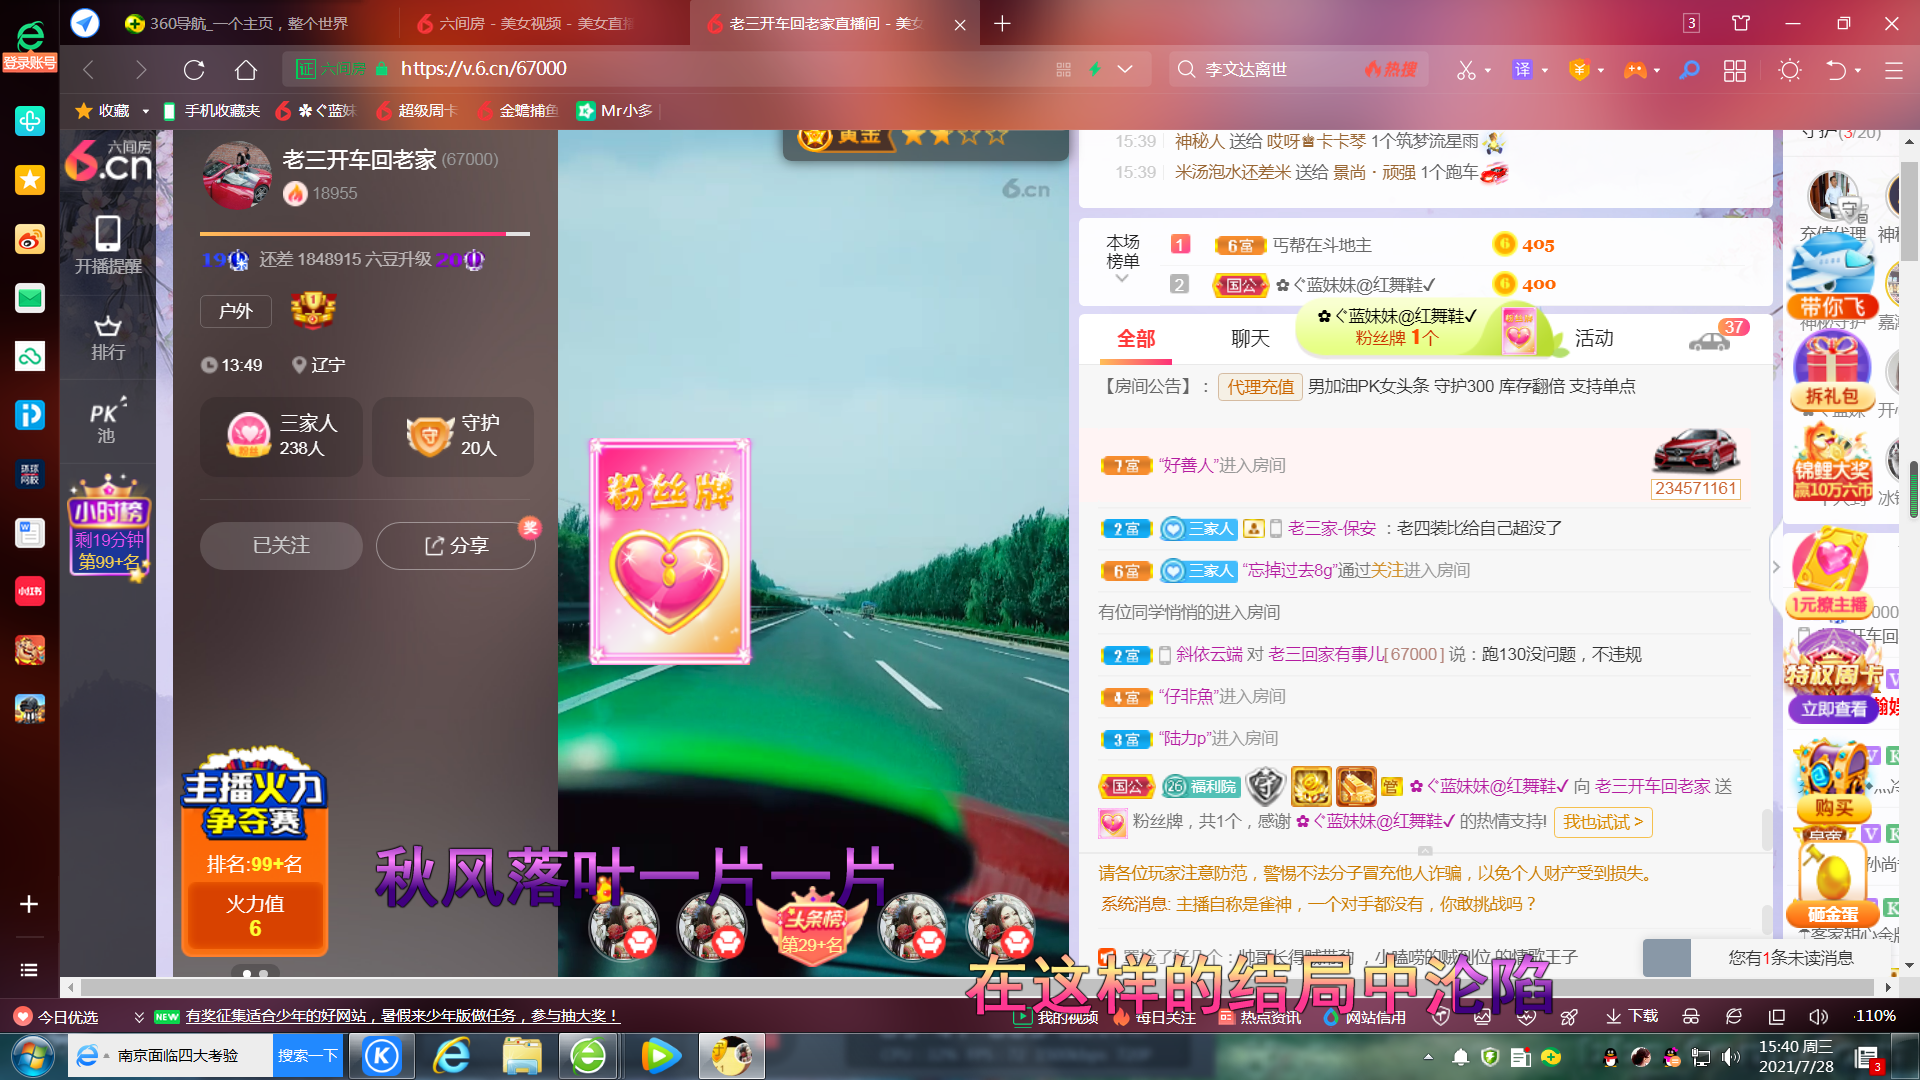Viewport: 1920px width, 1080px height.
Task: Open the apps grid icon in toolbar
Action: point(1735,70)
